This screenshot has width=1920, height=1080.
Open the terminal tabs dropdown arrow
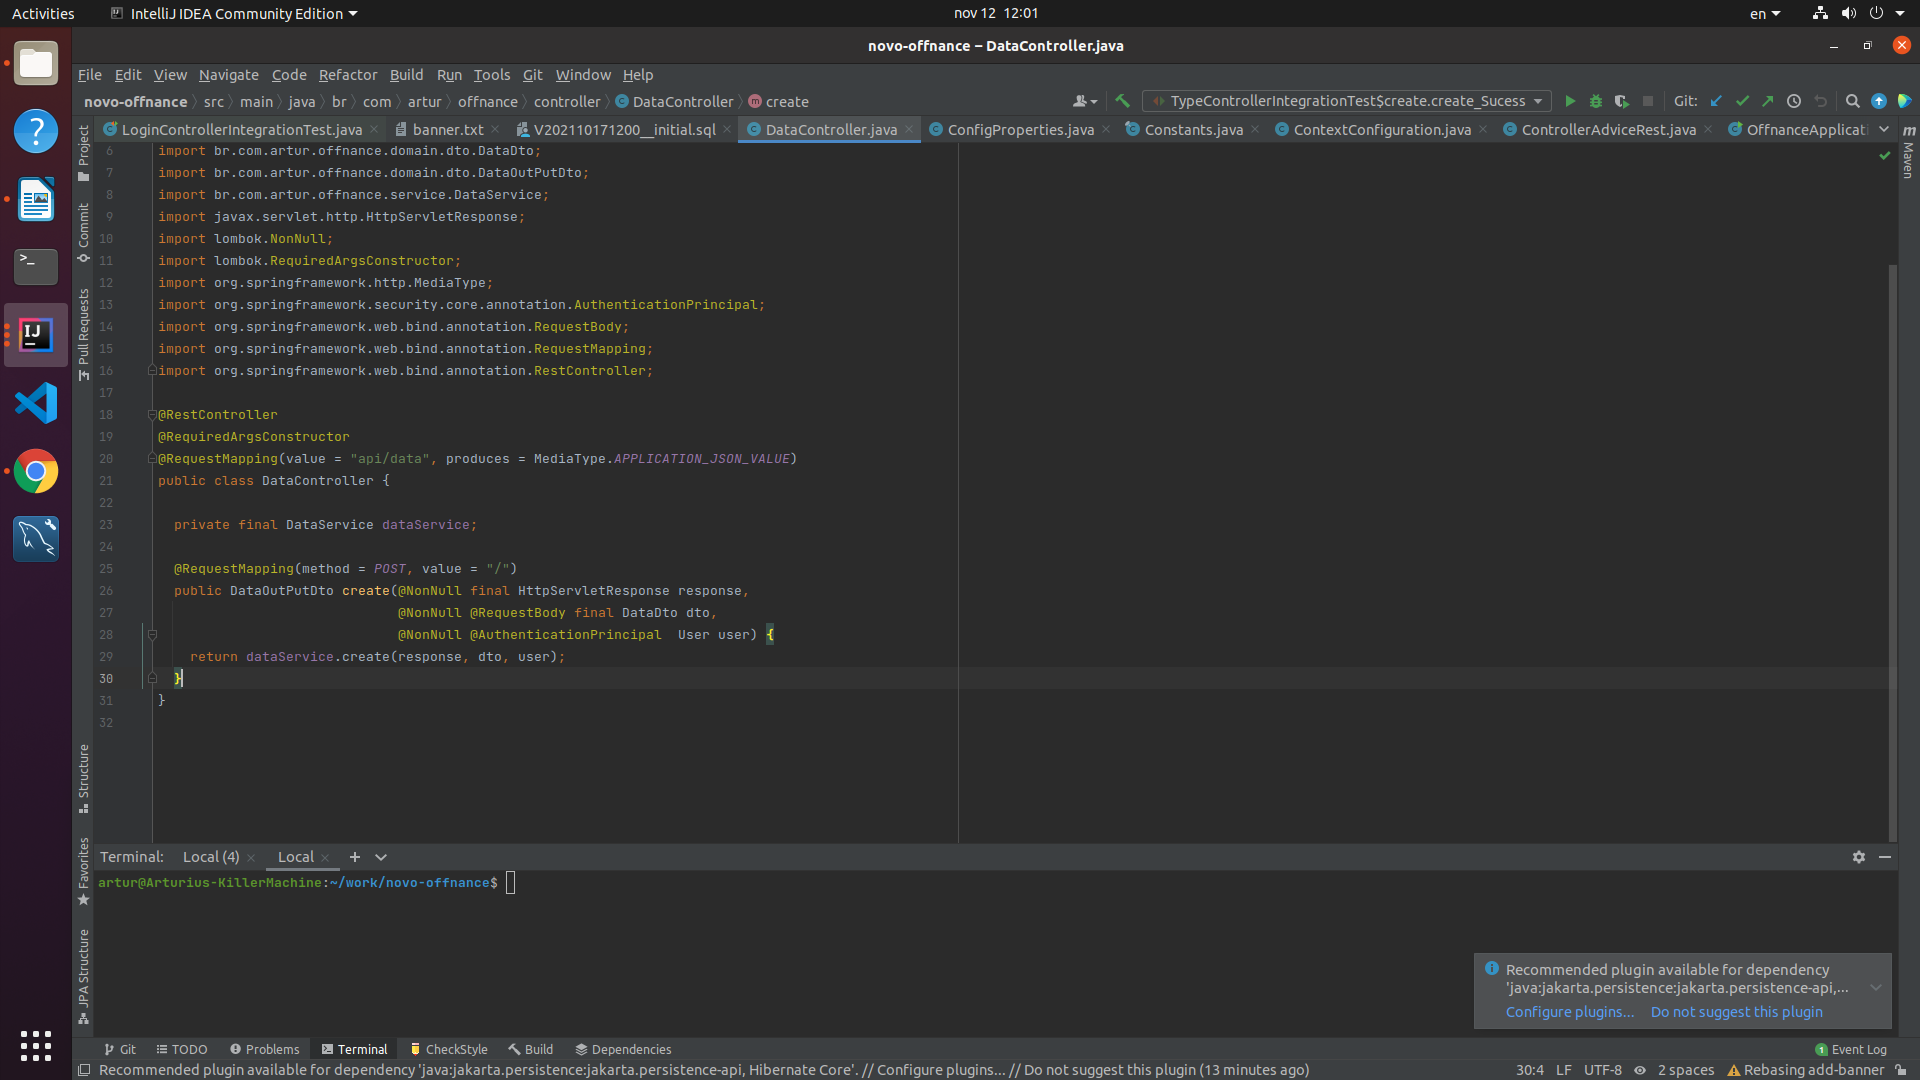click(x=381, y=857)
